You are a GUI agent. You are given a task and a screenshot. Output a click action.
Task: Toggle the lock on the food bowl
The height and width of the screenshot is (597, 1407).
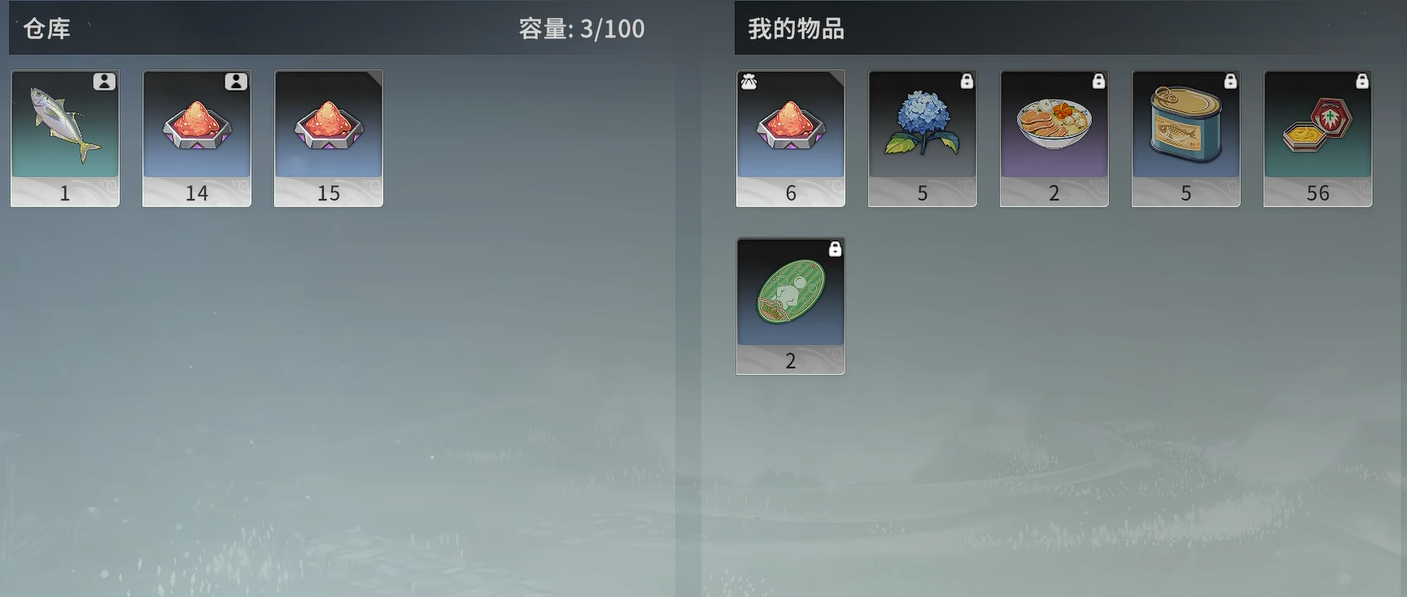point(1099,82)
